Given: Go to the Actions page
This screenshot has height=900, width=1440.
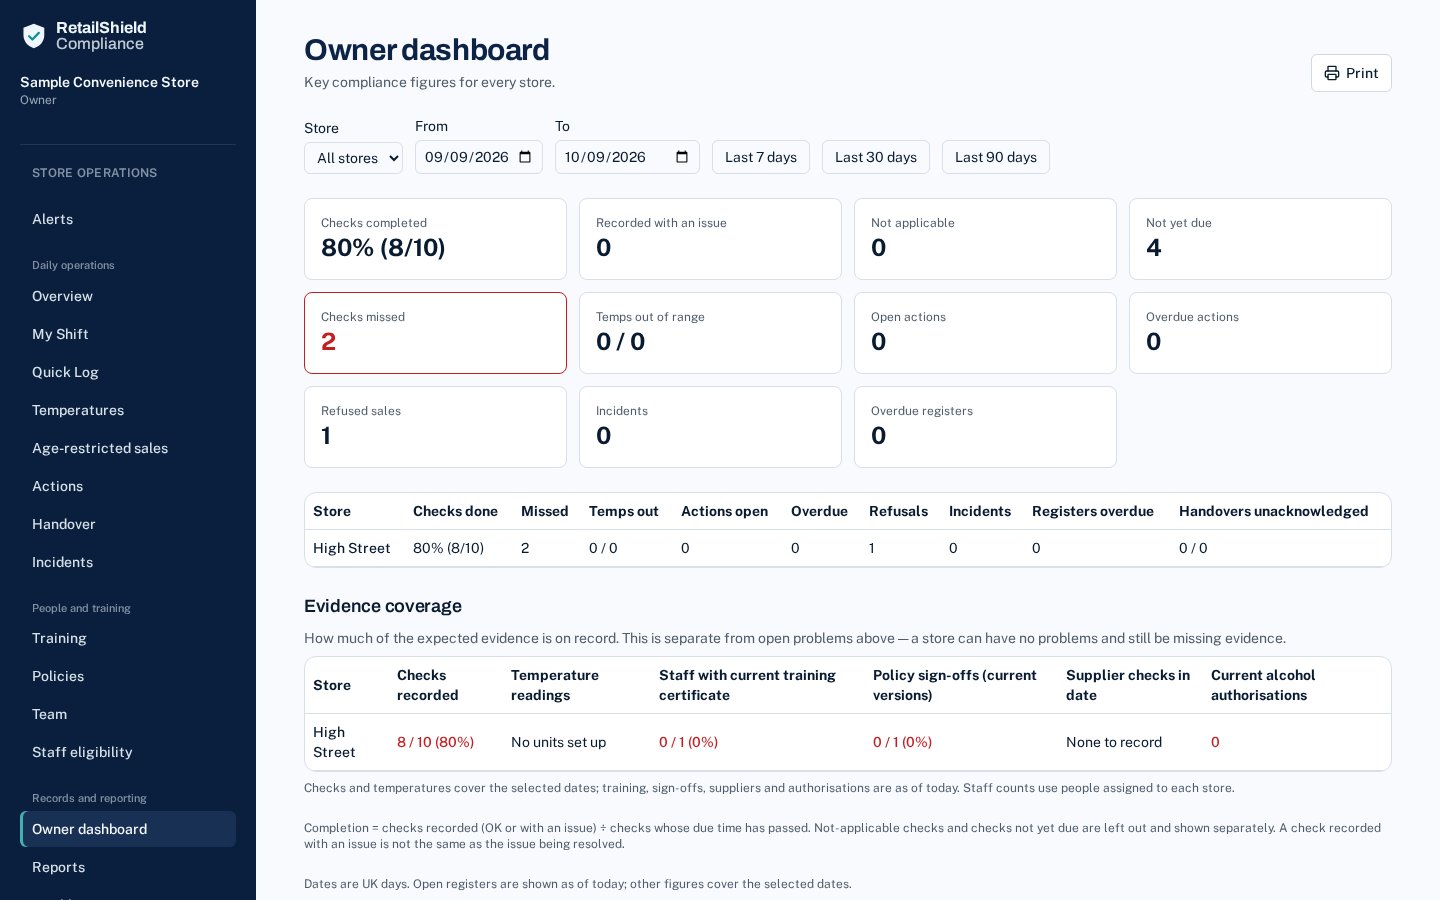Looking at the screenshot, I should pos(128,486).
